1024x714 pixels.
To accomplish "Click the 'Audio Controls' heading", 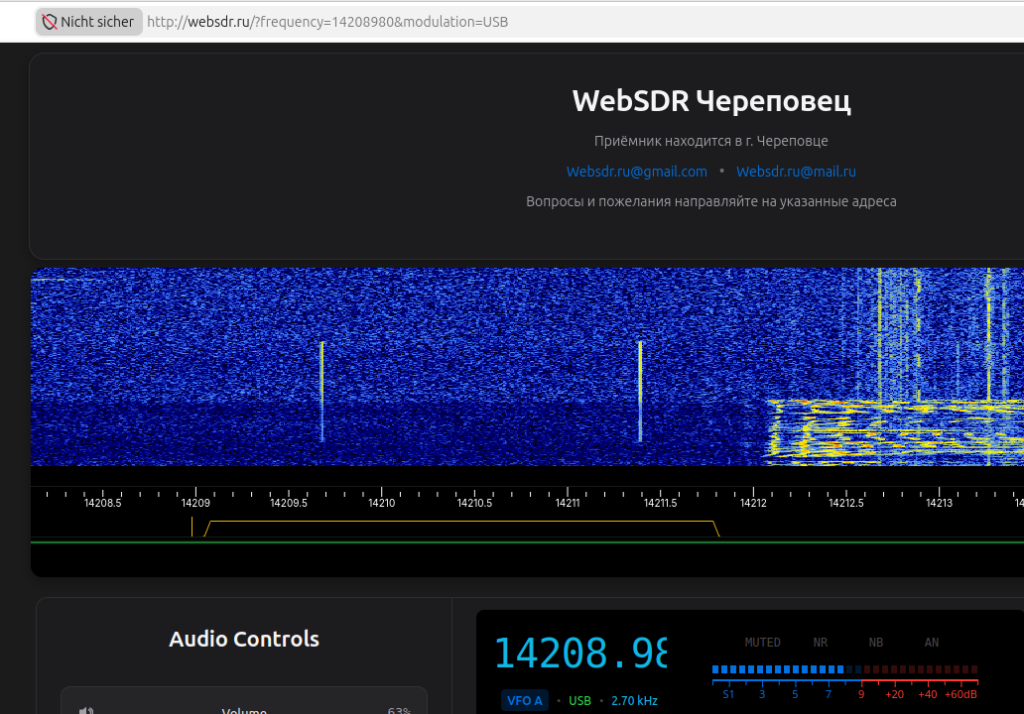I will coord(244,638).
